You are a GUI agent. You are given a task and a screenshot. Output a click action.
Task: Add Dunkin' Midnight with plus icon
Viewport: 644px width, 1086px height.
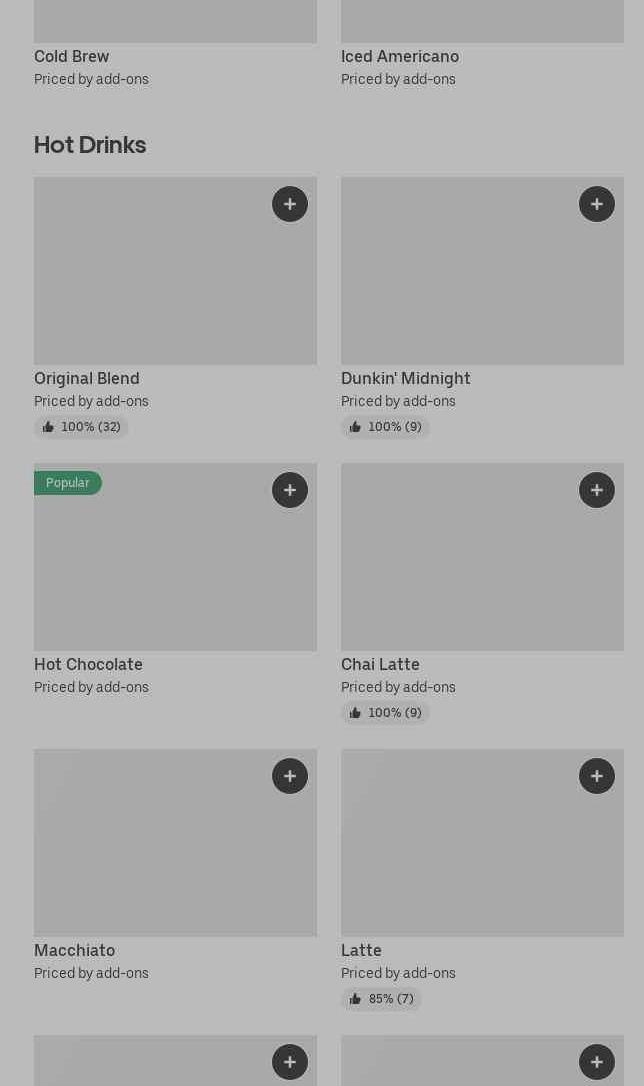(x=597, y=204)
